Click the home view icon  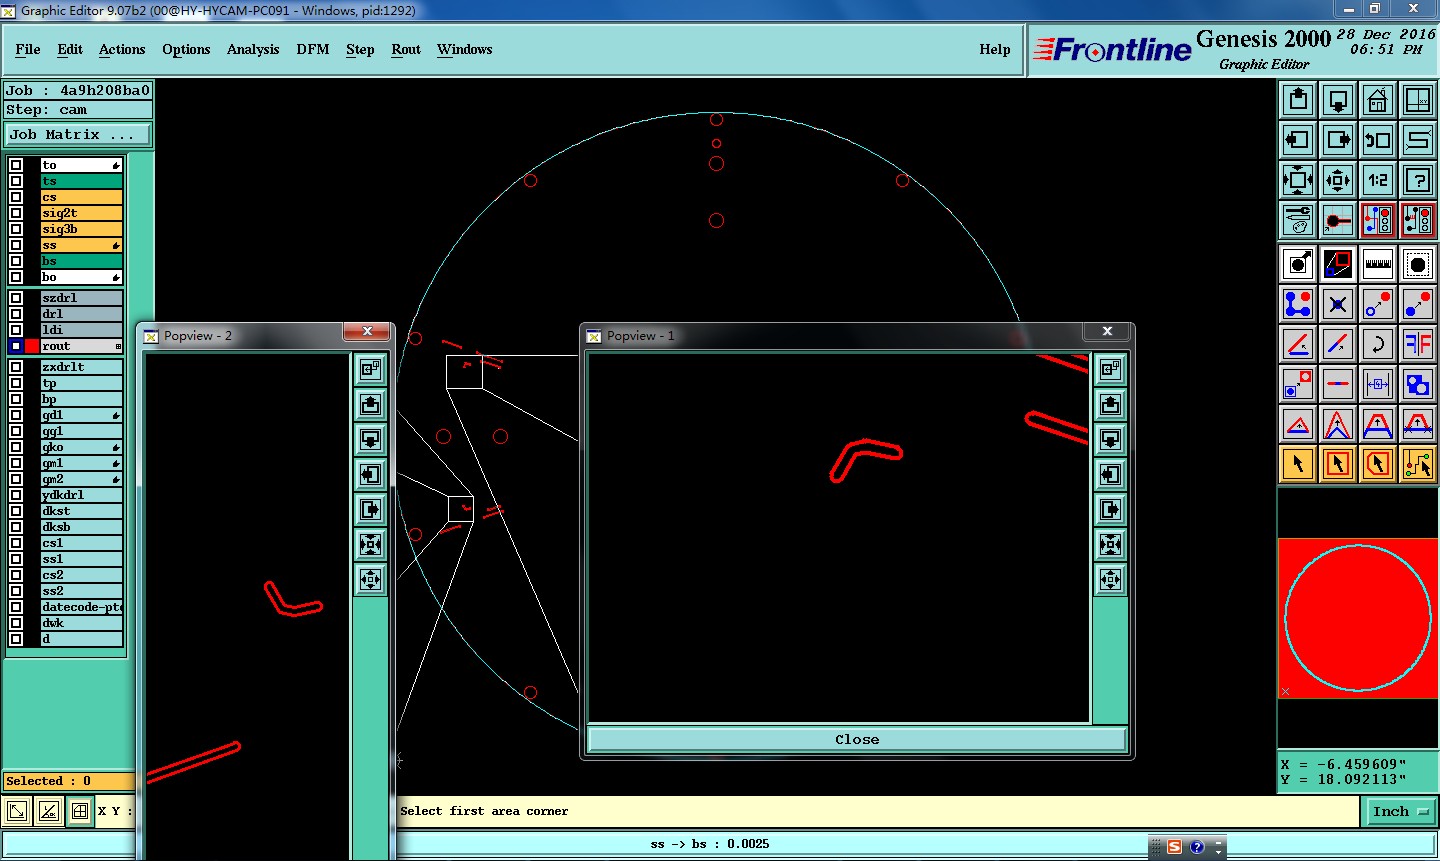[x=1378, y=100]
